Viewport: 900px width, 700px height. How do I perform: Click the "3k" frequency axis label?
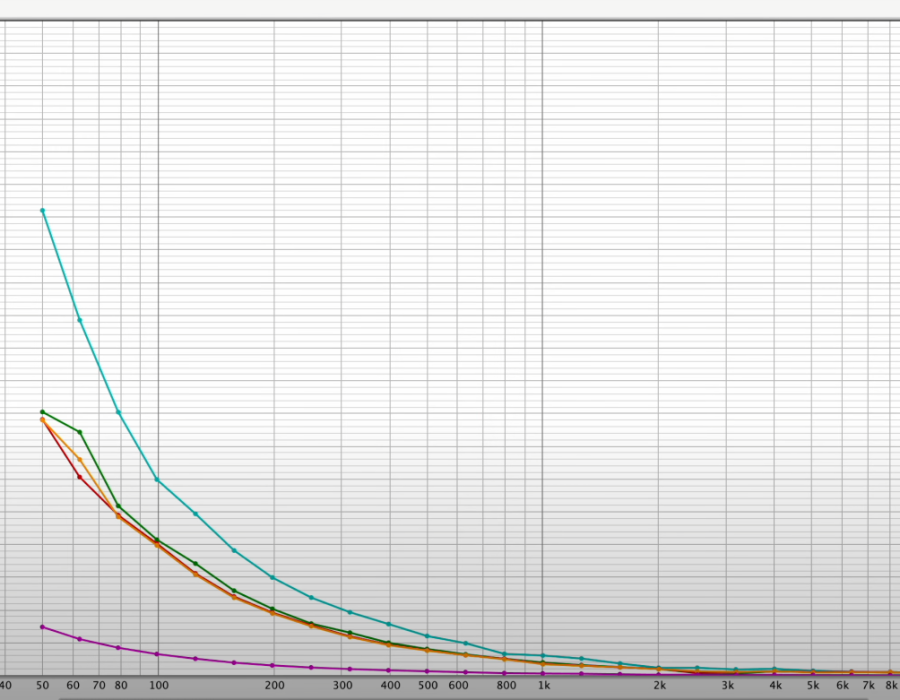(x=728, y=685)
